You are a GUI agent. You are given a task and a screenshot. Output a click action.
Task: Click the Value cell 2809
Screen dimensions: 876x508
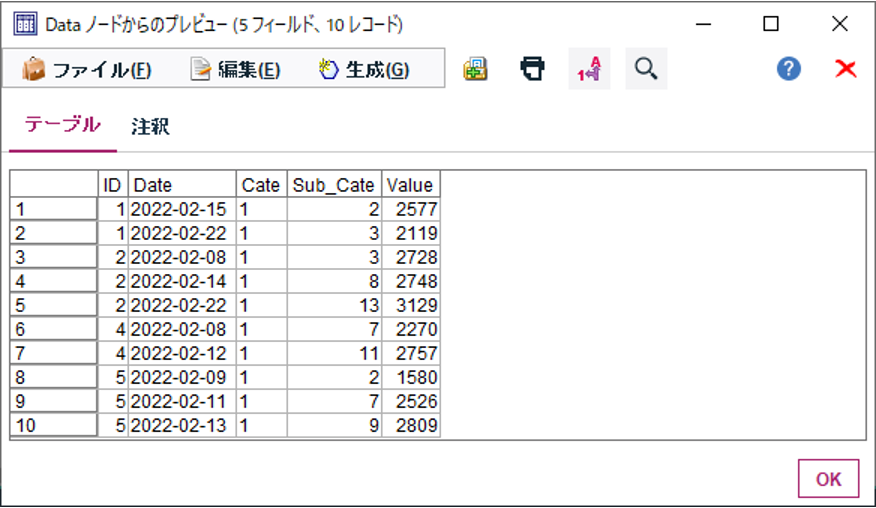click(411, 425)
